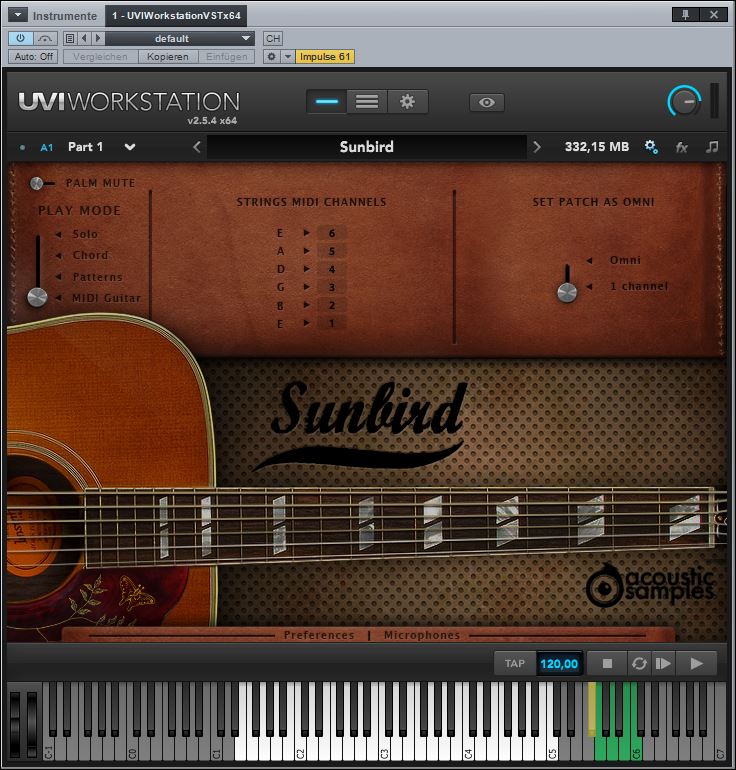Open the fx effects page

[x=681, y=147]
